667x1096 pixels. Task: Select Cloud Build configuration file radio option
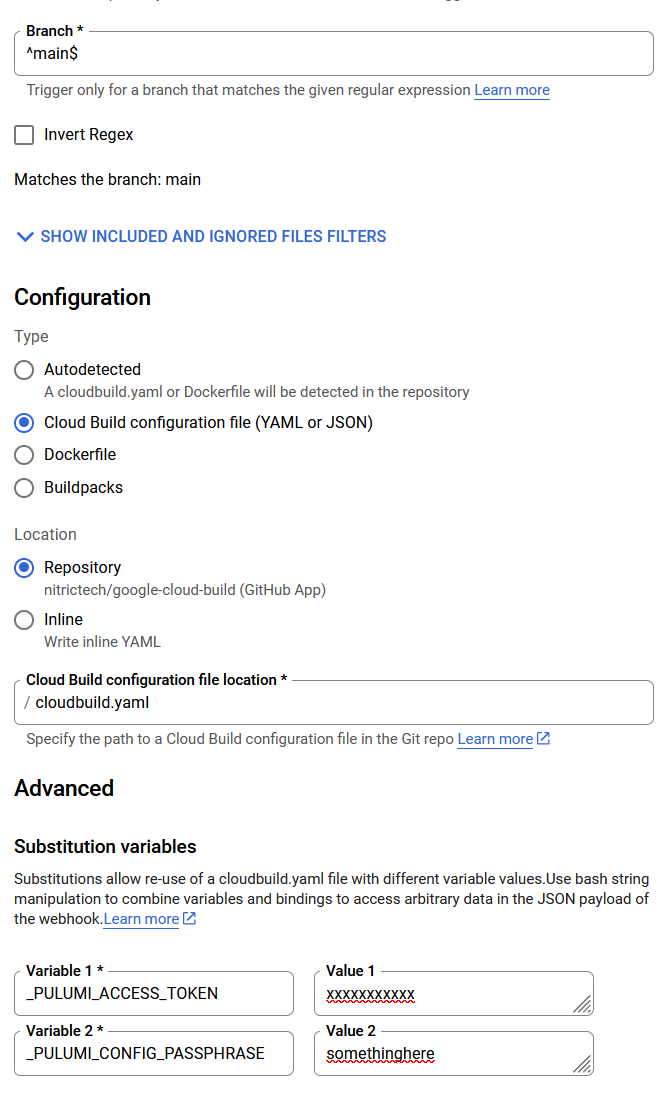[x=24, y=423]
